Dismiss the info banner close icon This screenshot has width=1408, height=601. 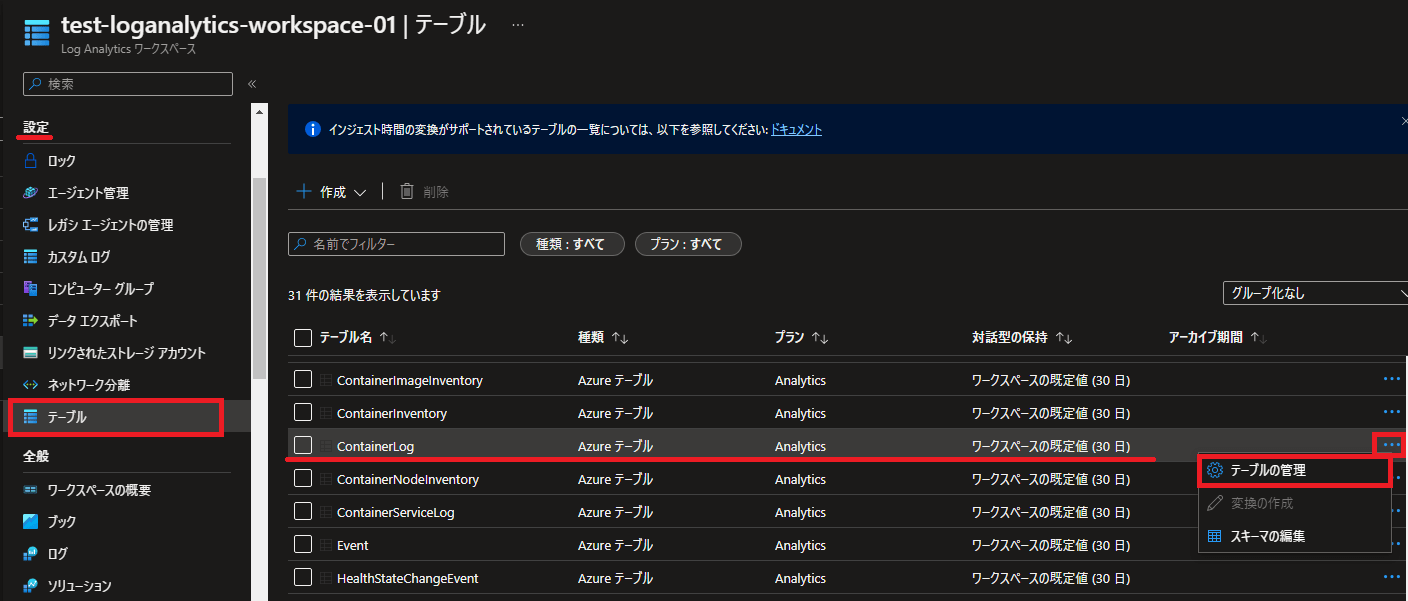(1403, 121)
